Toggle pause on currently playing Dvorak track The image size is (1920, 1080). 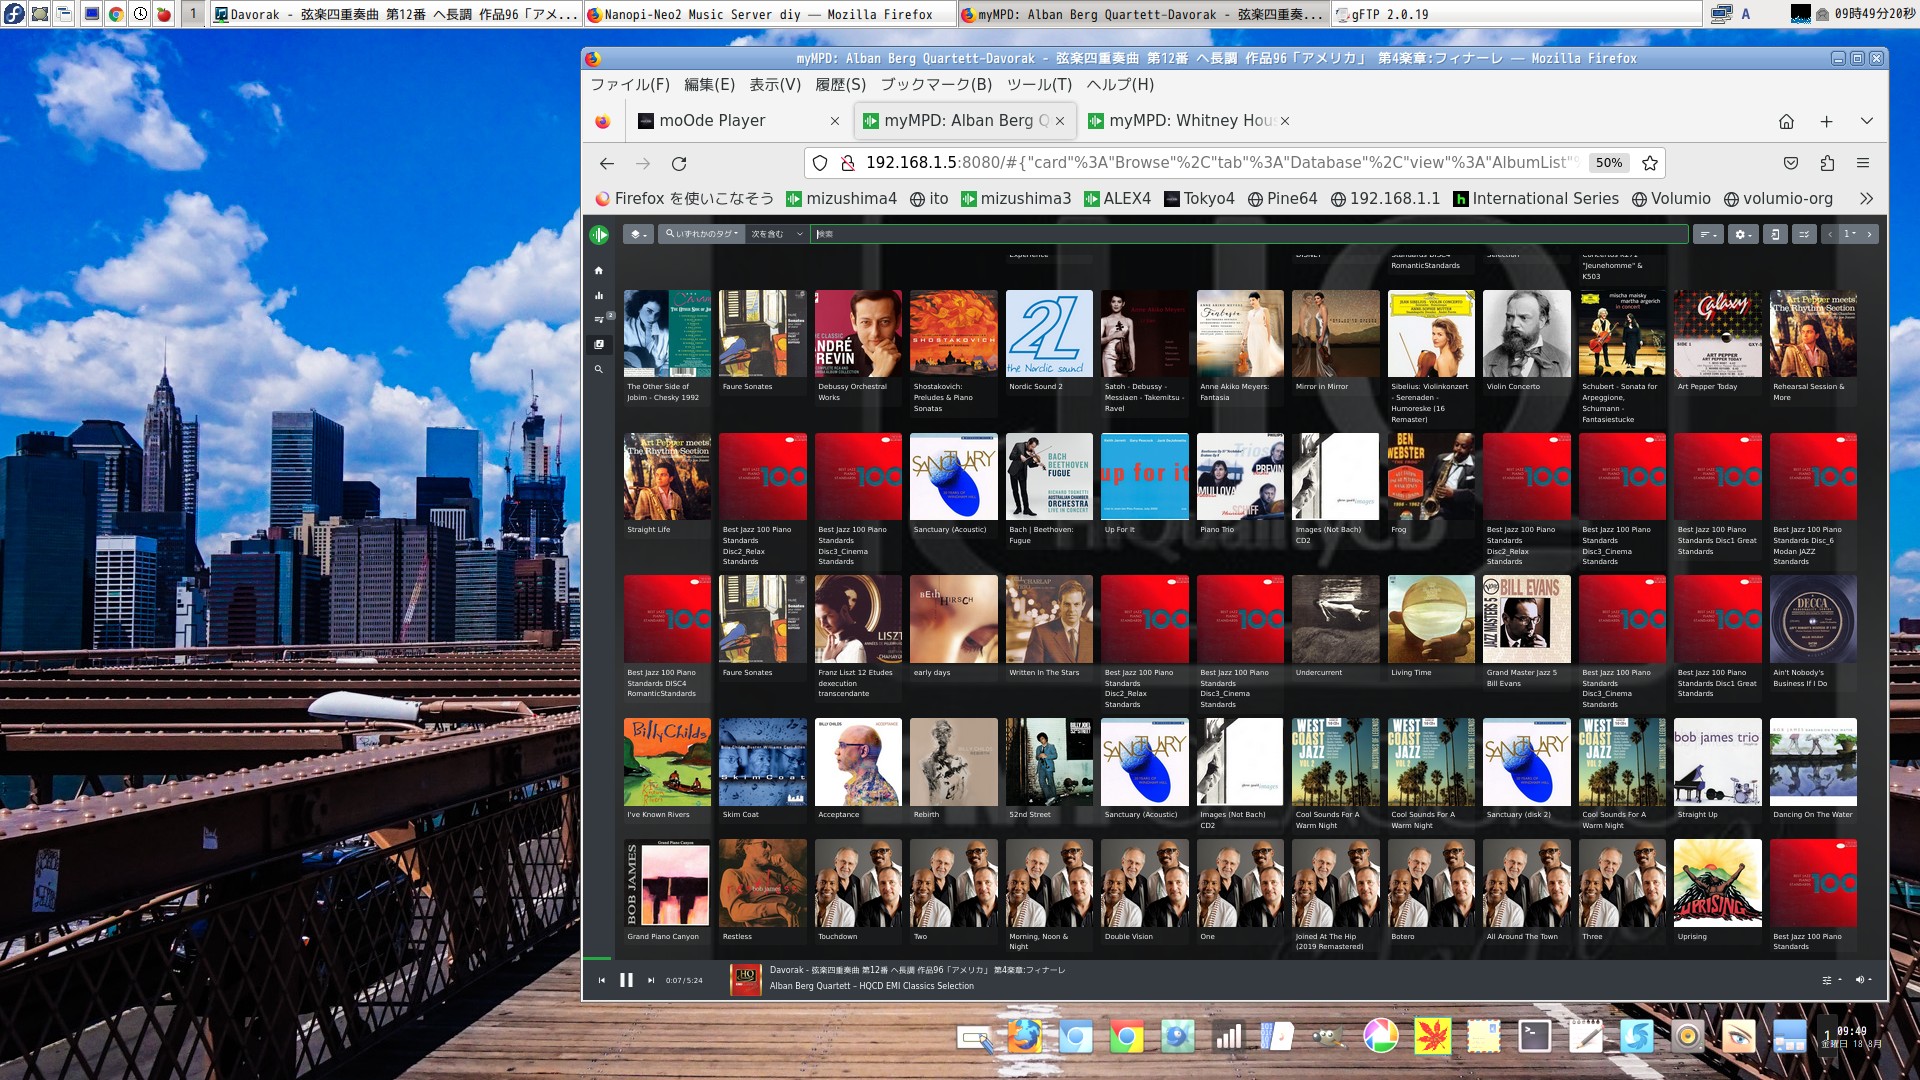626,978
